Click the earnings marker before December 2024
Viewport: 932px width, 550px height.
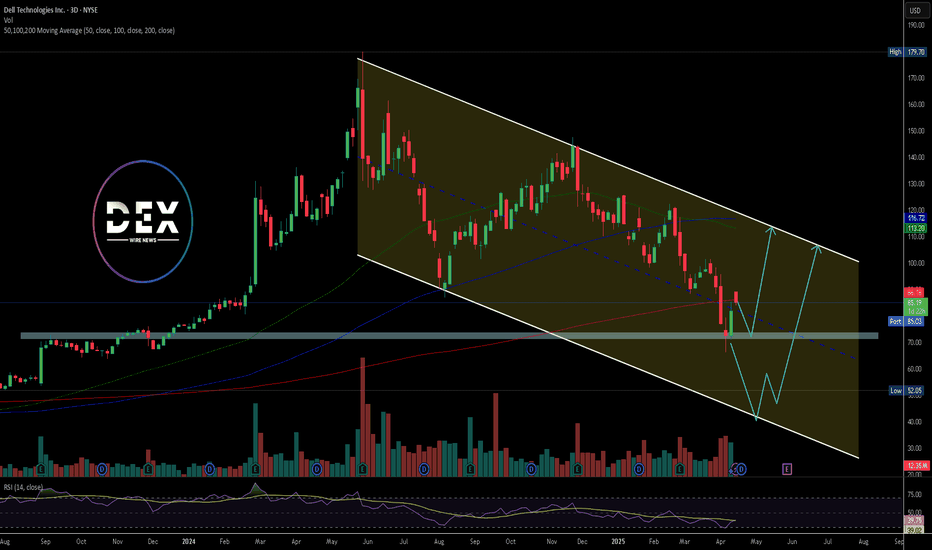[x=578, y=470]
